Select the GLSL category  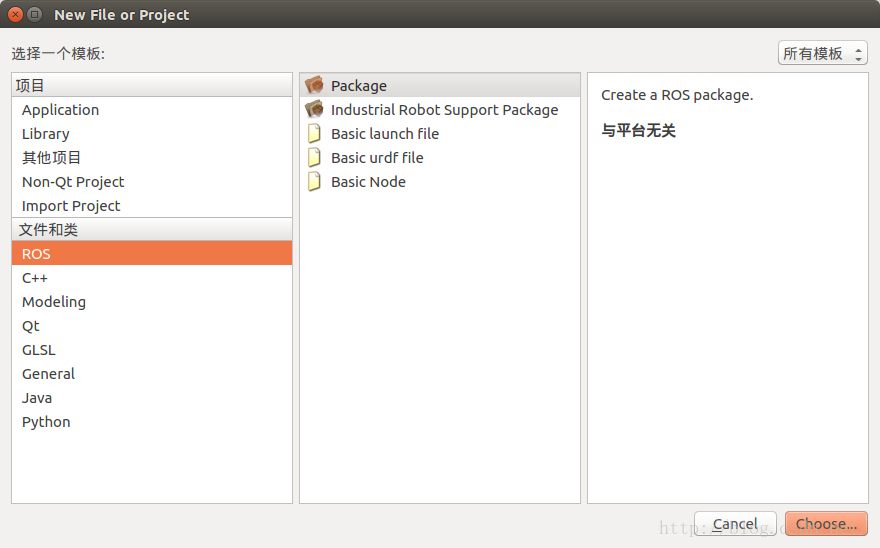(x=152, y=350)
